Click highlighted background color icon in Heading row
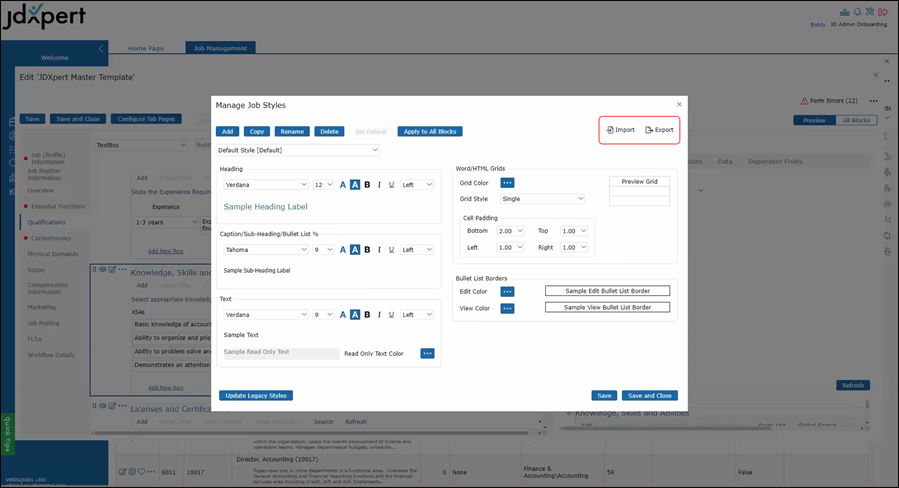The width and height of the screenshot is (899, 488). pos(355,184)
